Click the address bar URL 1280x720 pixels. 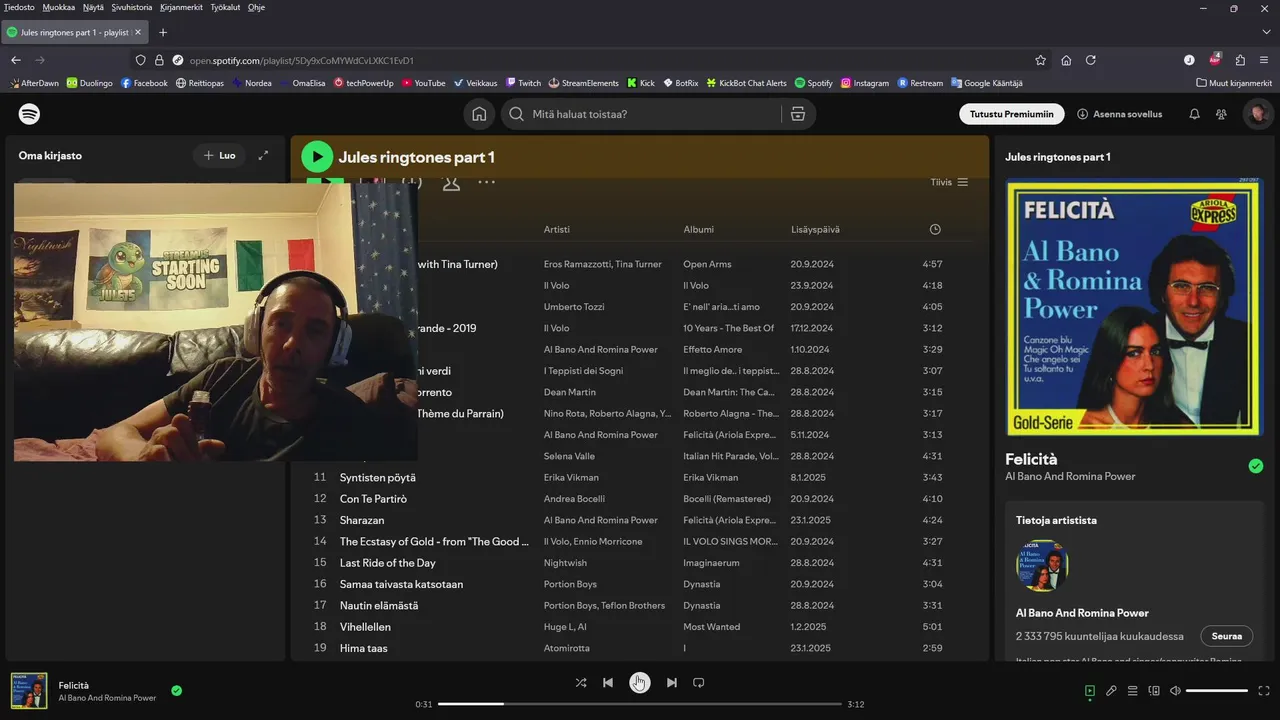(x=302, y=60)
